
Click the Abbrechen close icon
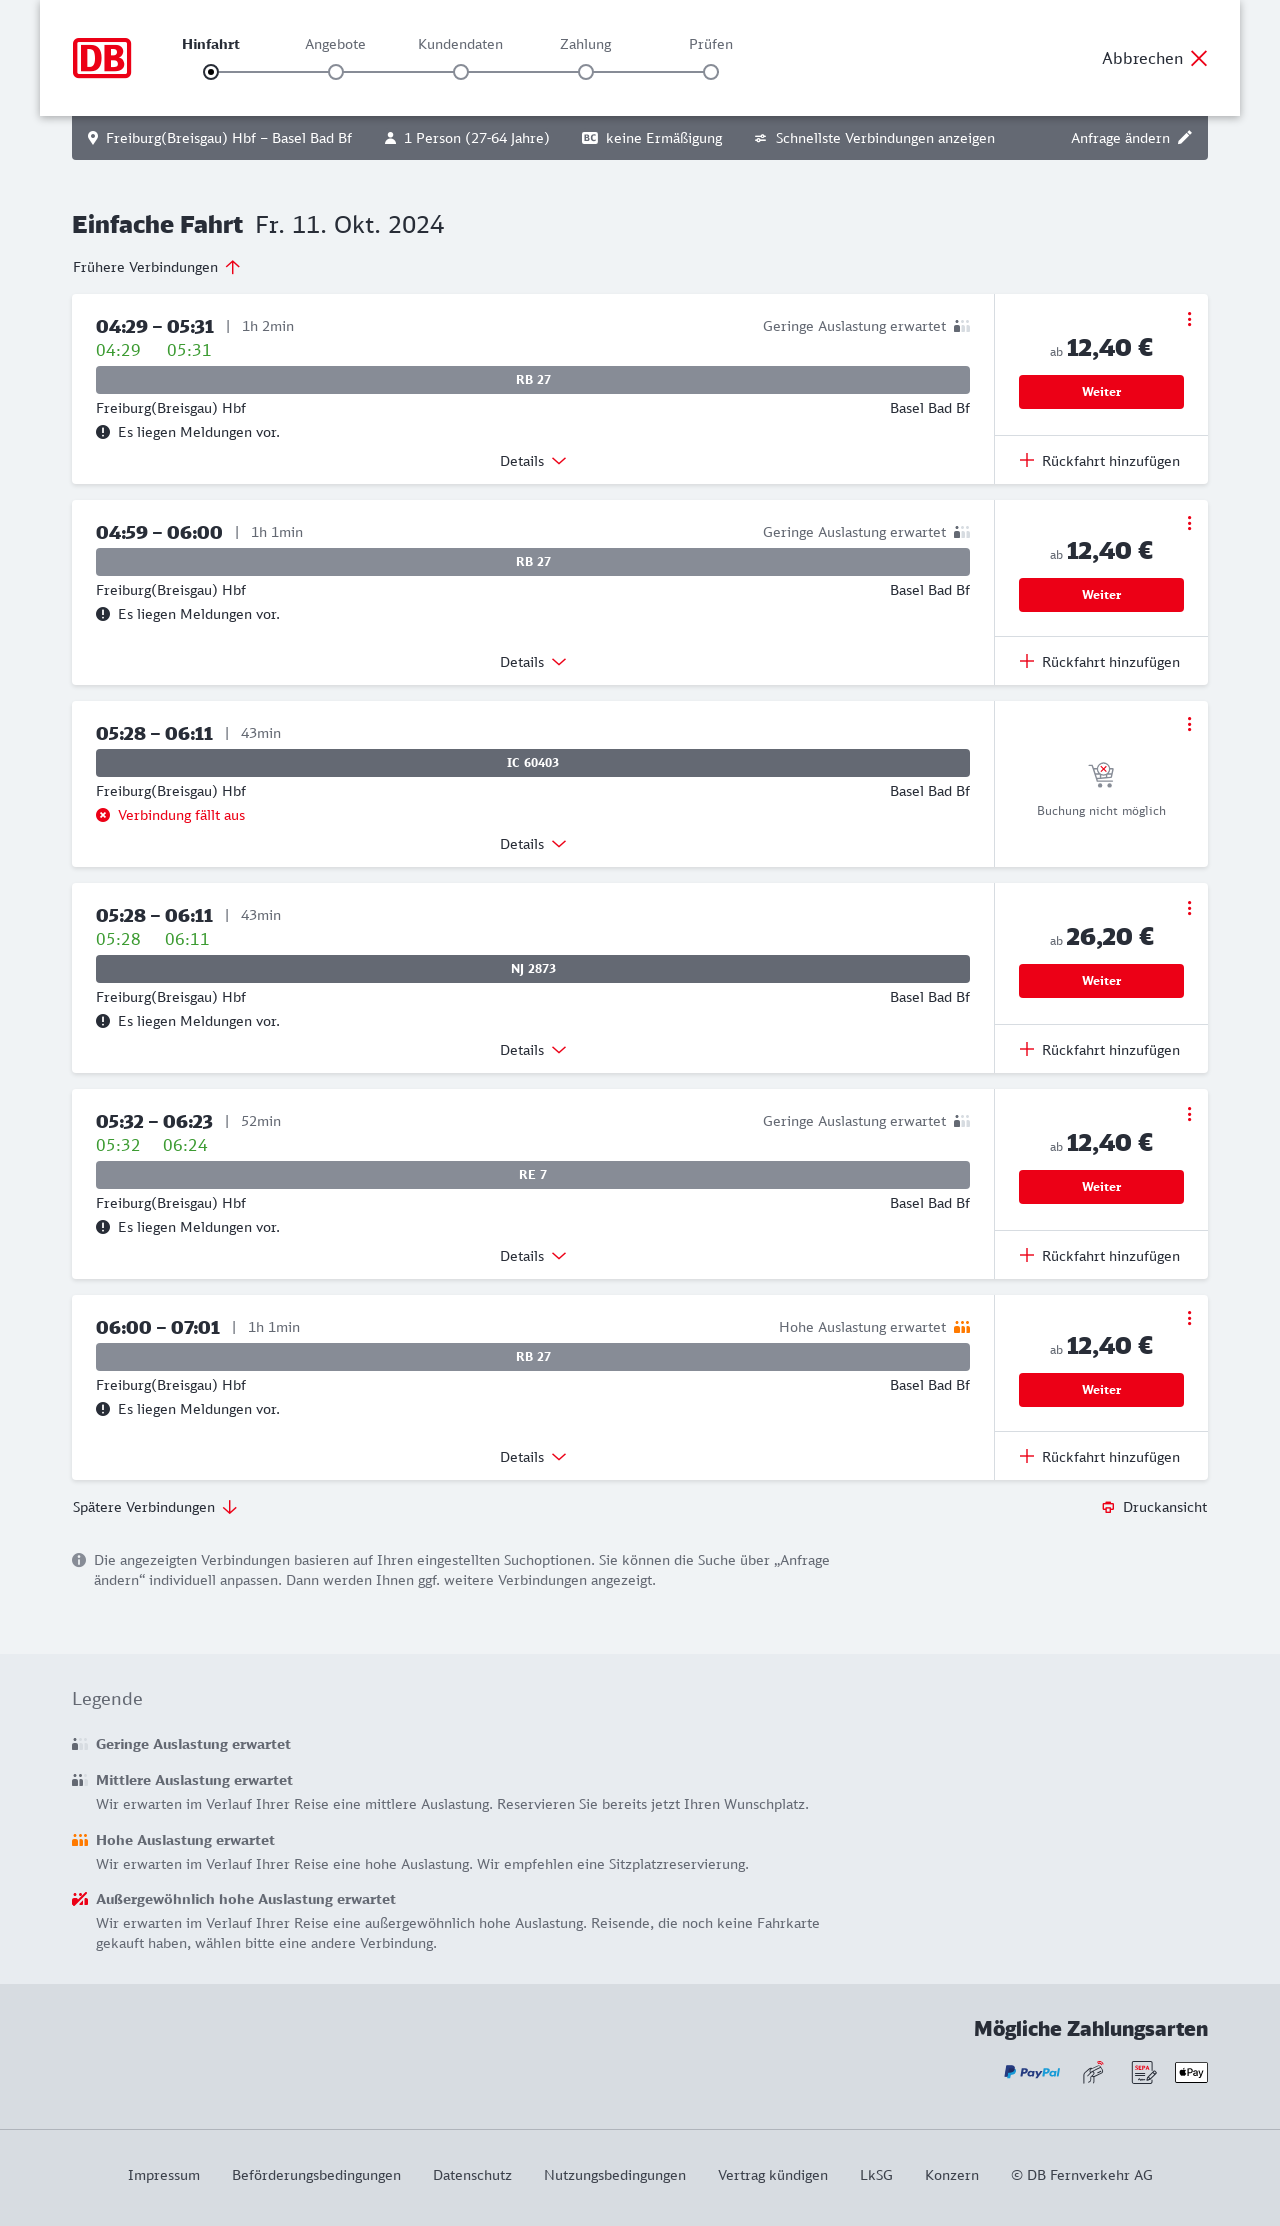pos(1199,58)
